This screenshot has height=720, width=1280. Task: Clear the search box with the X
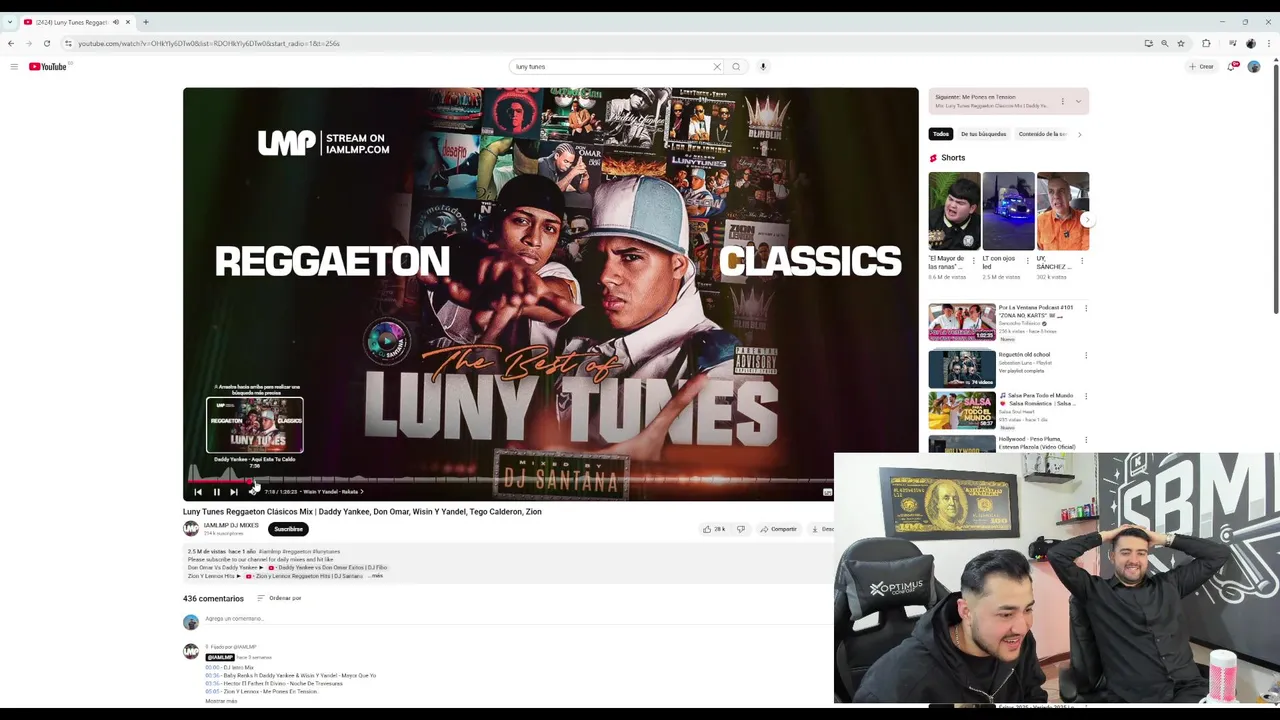coord(717,67)
